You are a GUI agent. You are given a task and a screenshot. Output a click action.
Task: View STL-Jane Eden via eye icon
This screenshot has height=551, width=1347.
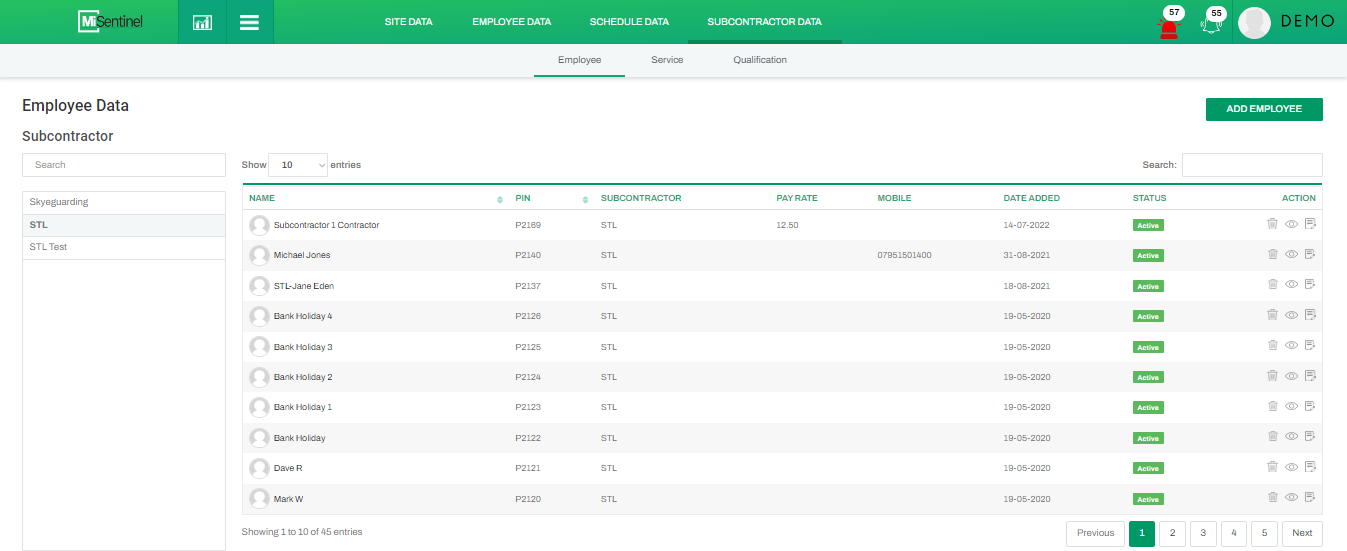point(1291,285)
